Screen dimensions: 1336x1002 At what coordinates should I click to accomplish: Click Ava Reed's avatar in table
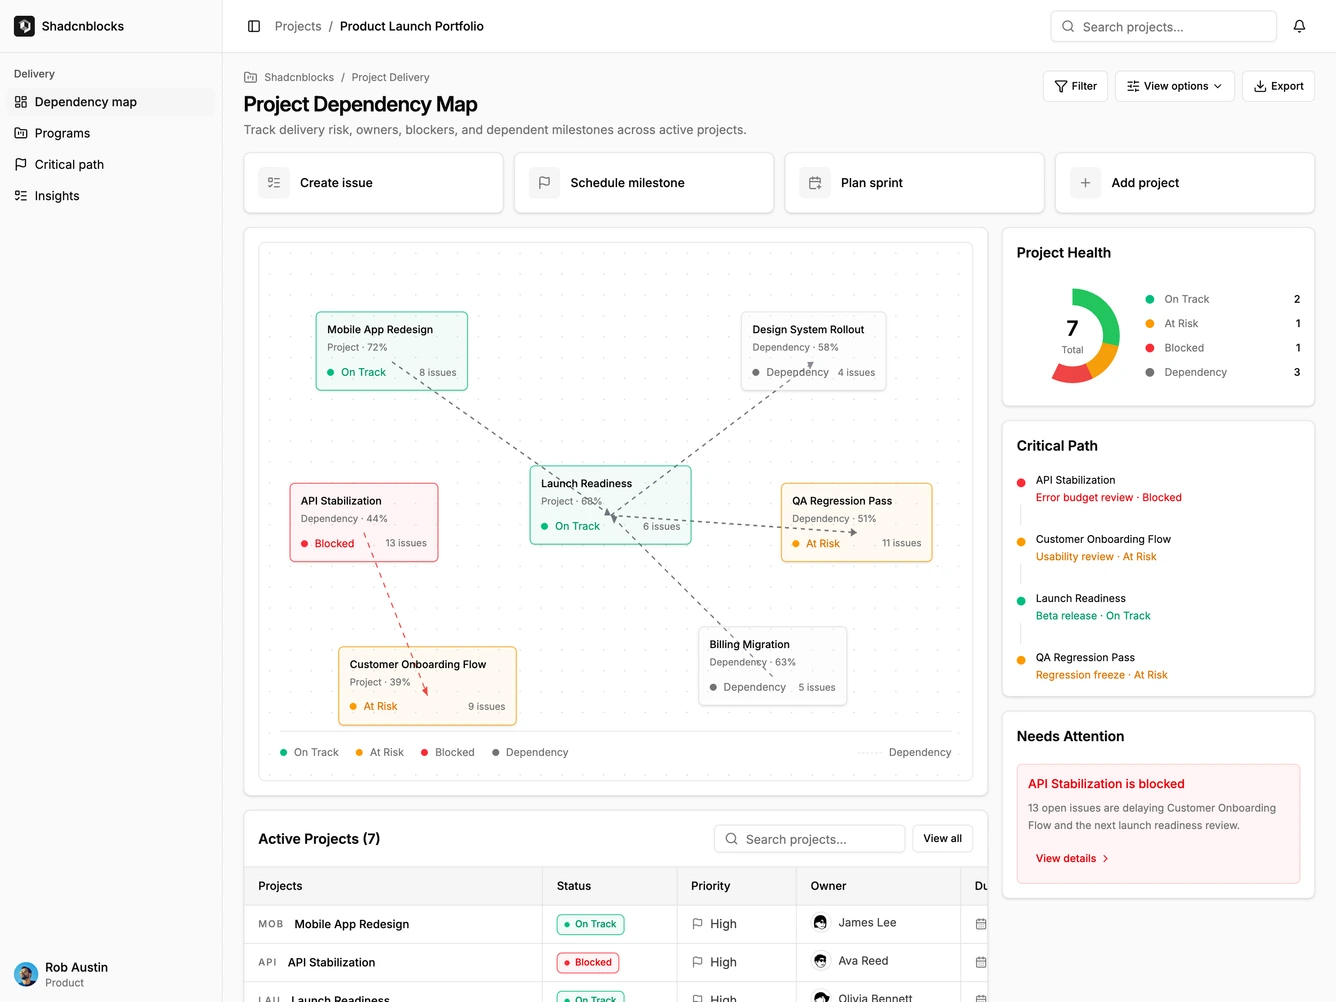(821, 961)
